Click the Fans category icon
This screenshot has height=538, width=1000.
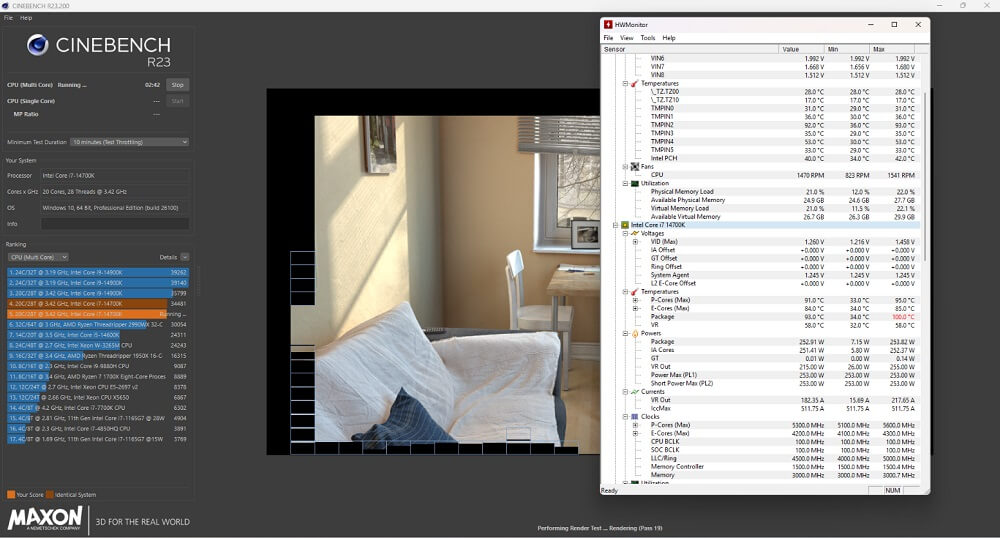[x=634, y=167]
